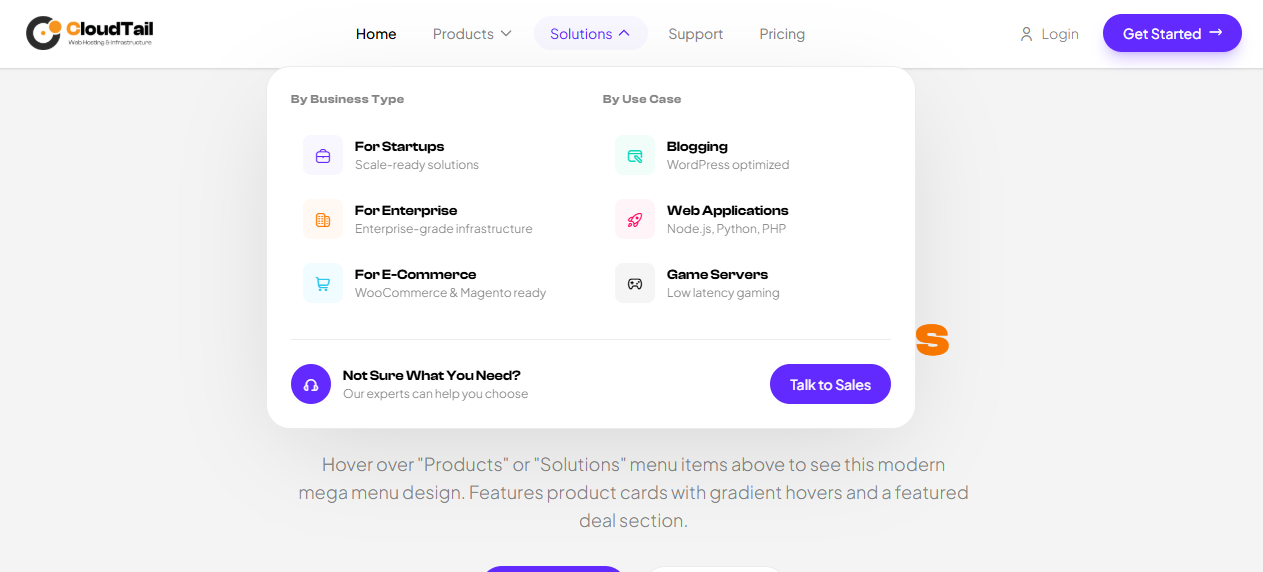Select the For Enterprise solution link

click(x=406, y=211)
